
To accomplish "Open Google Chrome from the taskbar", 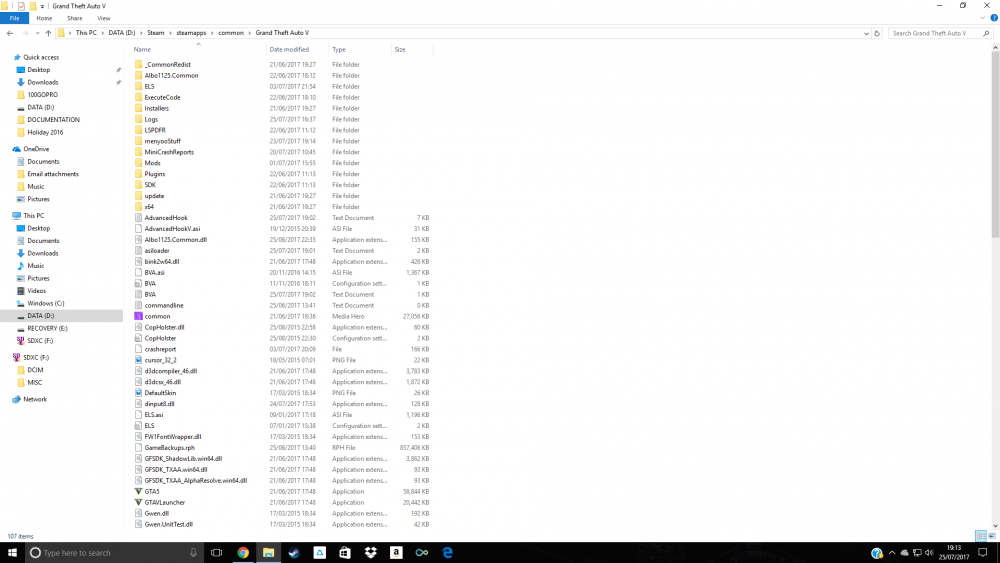I will [243, 552].
